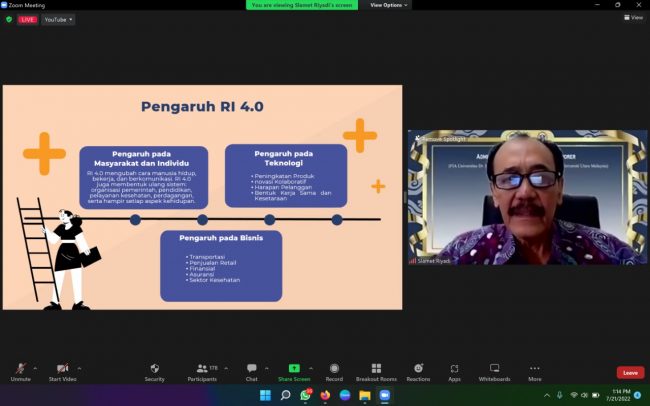Open the More options menu

(x=535, y=372)
